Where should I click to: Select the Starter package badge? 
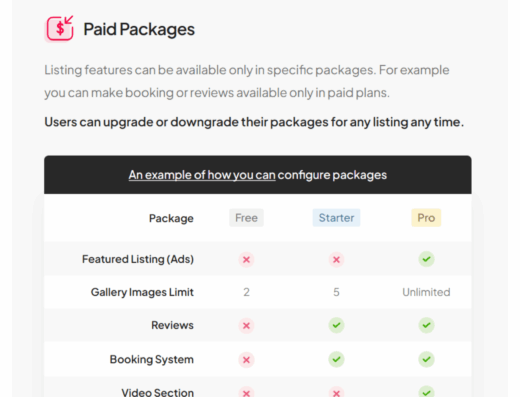point(336,218)
